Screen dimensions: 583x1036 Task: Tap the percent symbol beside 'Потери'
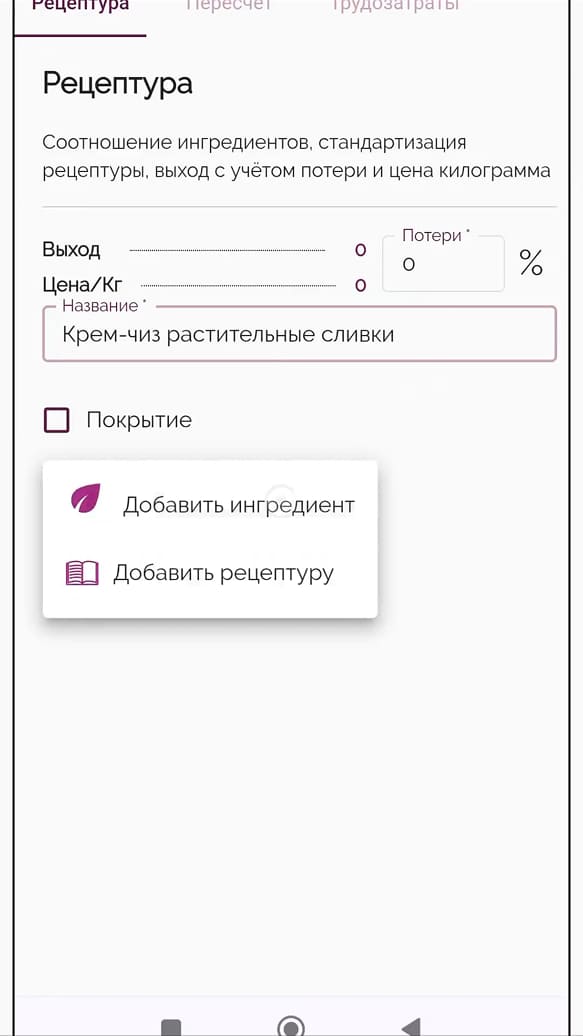(x=531, y=262)
